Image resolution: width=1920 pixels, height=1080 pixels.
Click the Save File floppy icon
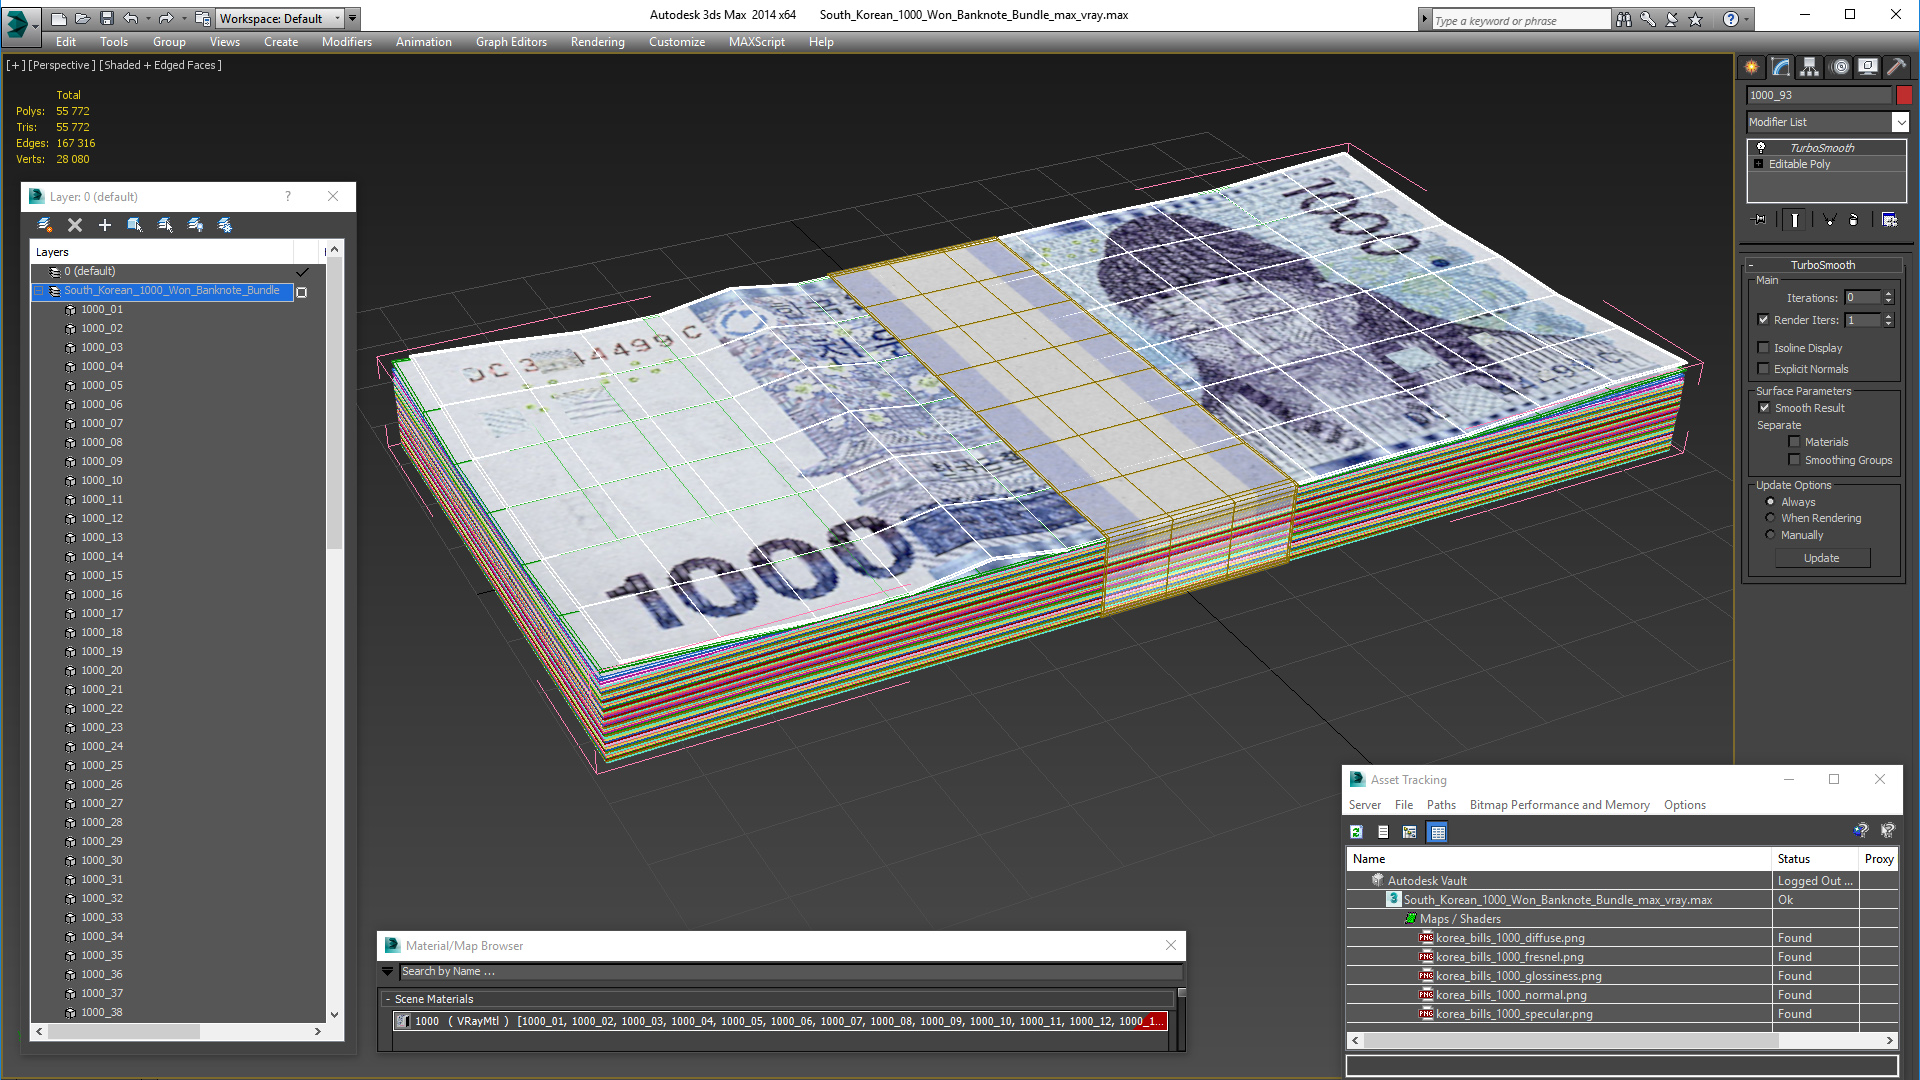click(x=106, y=18)
